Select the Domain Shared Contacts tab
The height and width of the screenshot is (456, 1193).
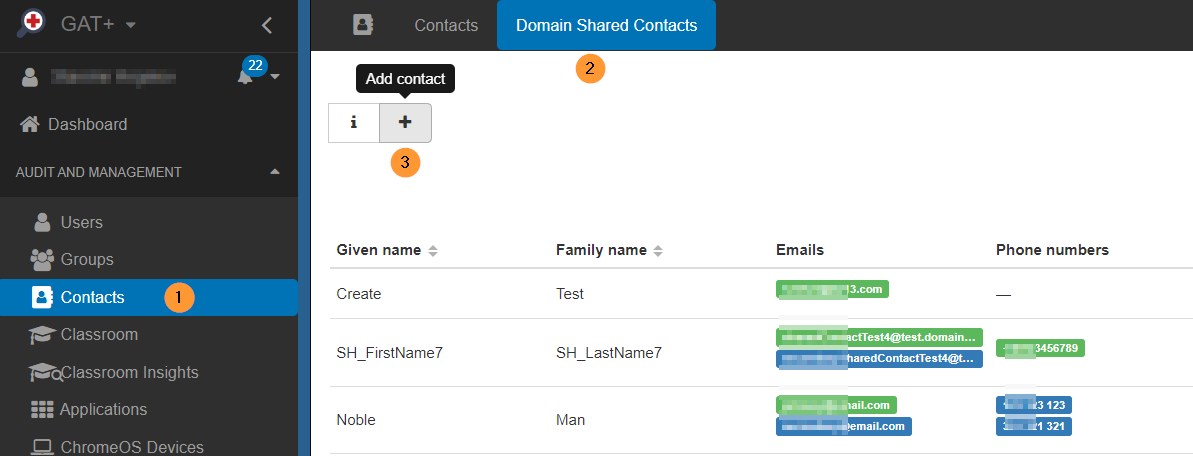pos(606,26)
